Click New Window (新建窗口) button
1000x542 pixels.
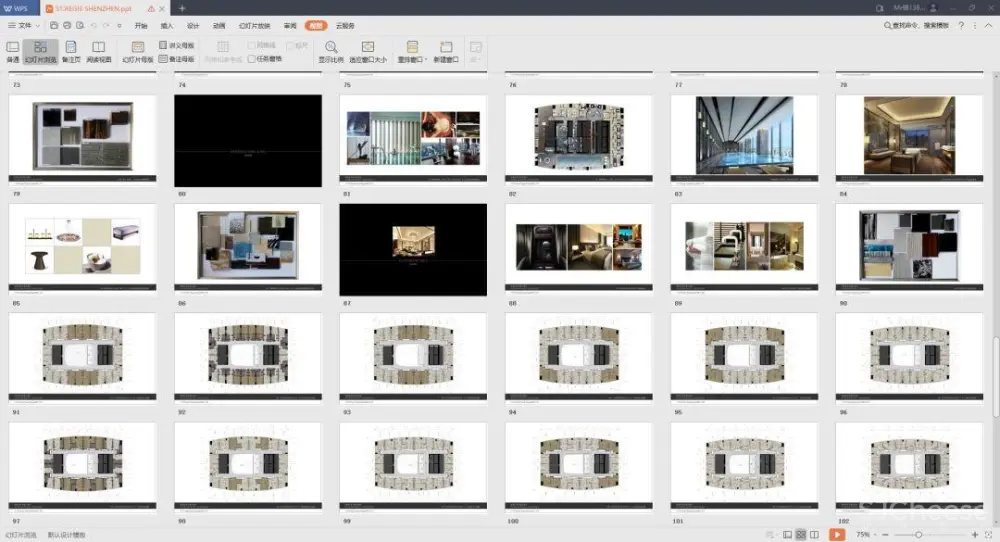(x=446, y=51)
